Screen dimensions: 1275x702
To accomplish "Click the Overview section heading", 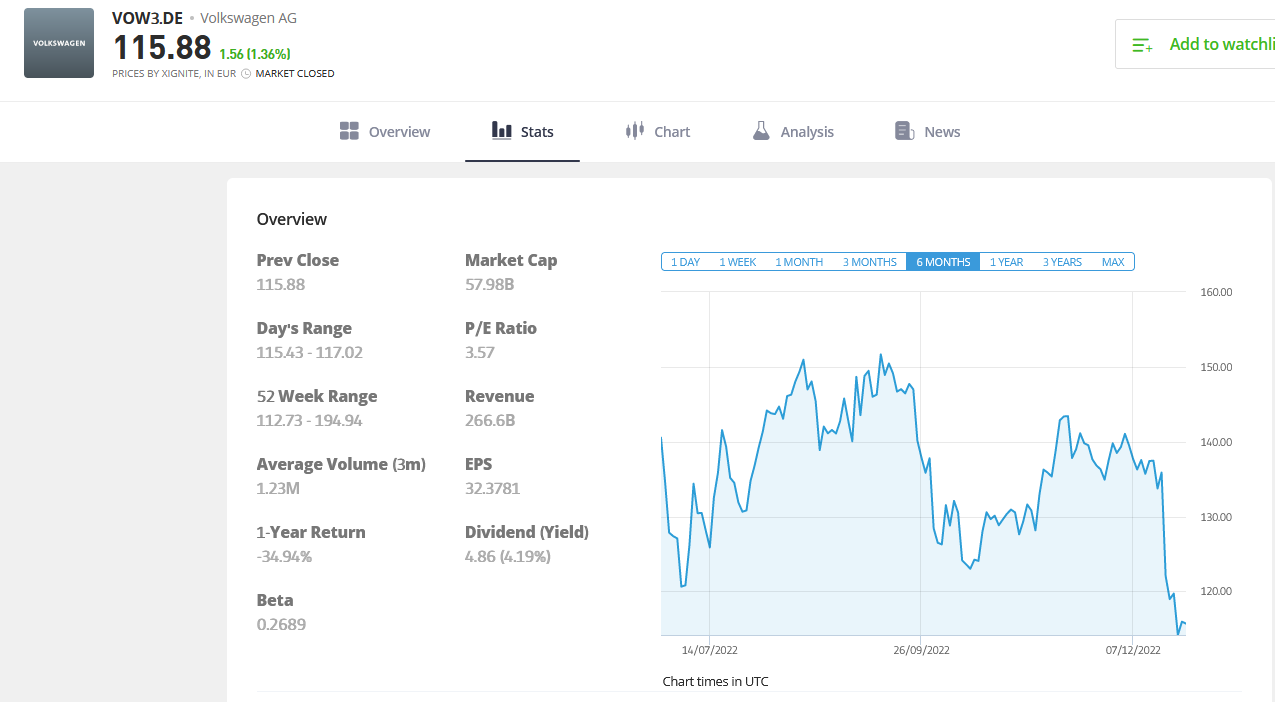I will coord(292,219).
